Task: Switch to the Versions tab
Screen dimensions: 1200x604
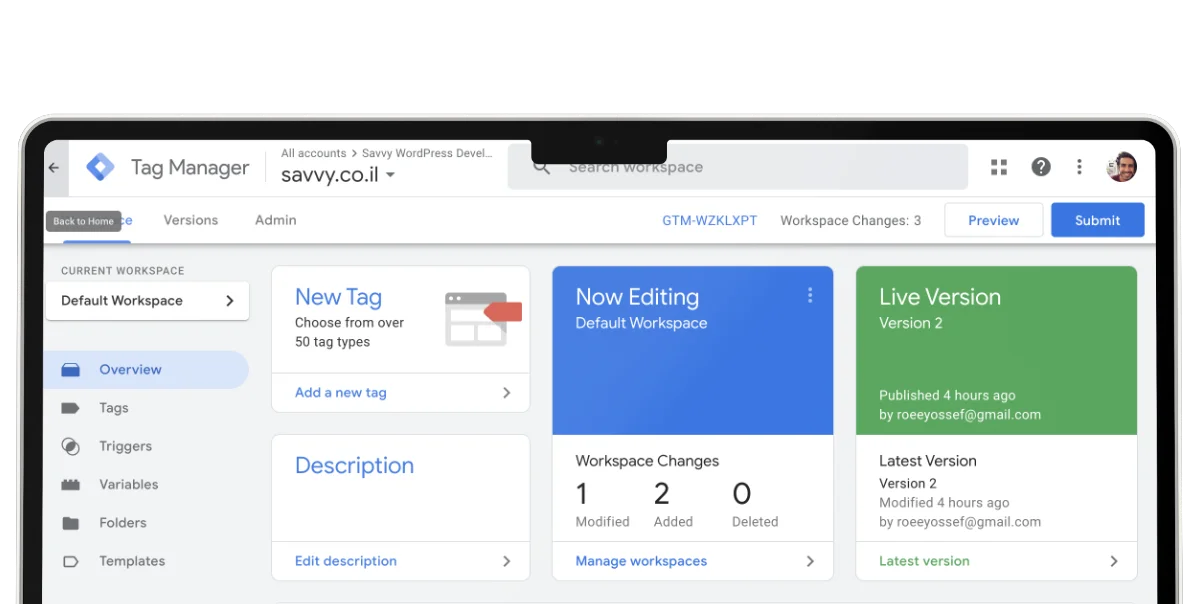Action: pos(190,220)
